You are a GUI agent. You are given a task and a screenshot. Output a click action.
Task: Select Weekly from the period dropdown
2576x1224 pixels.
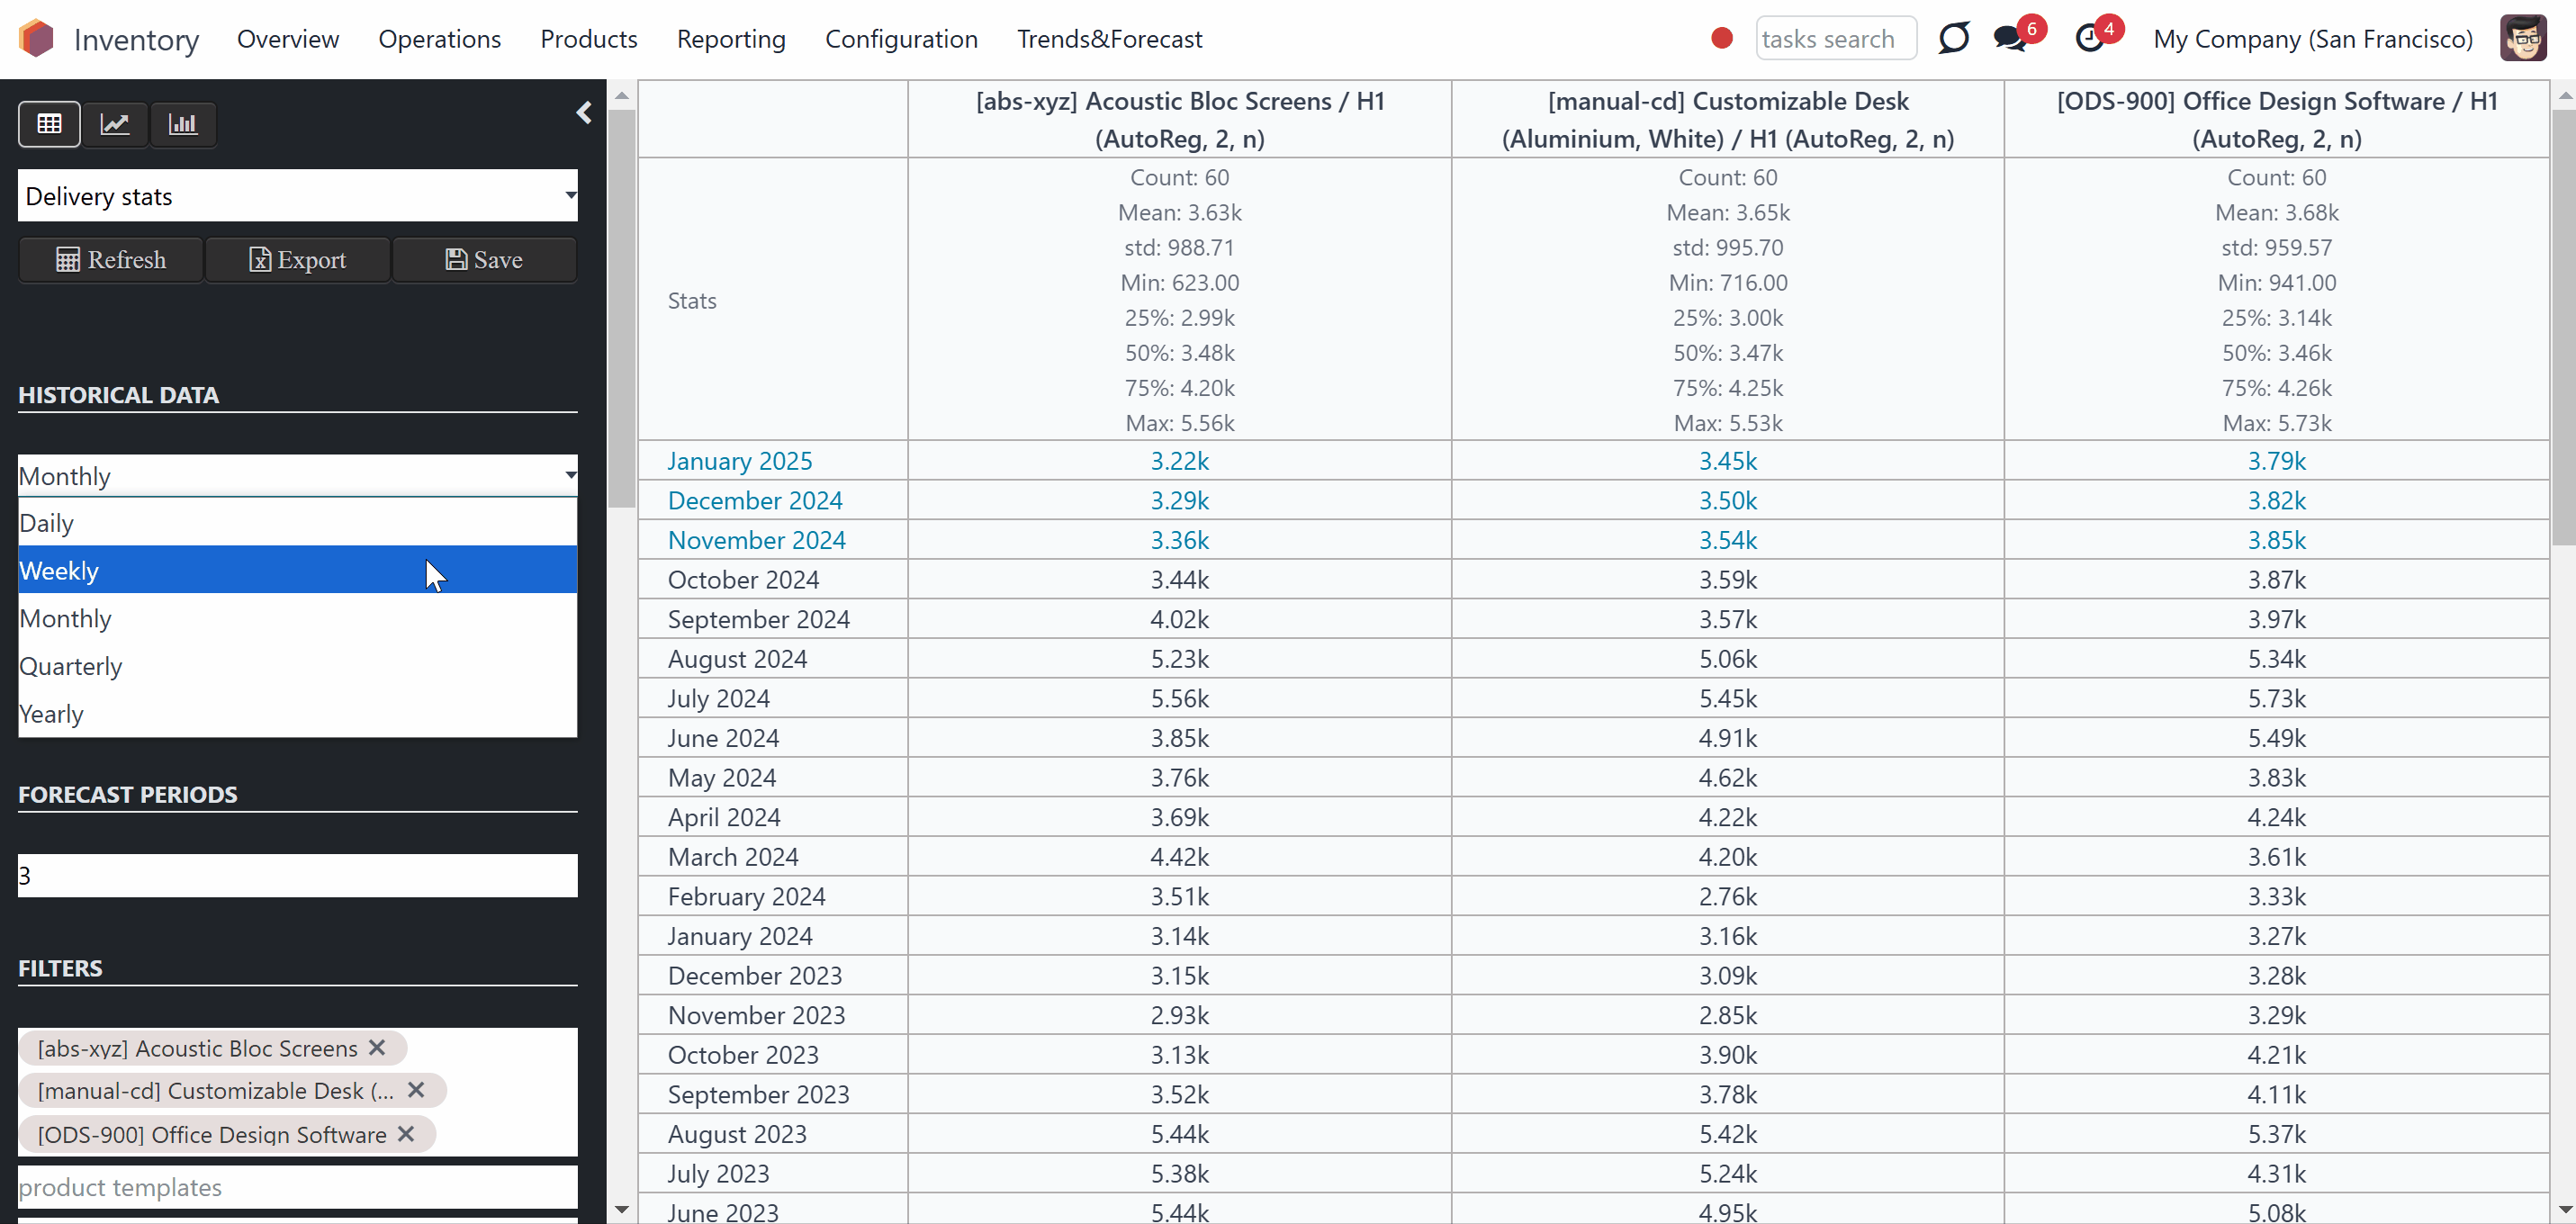point(298,570)
